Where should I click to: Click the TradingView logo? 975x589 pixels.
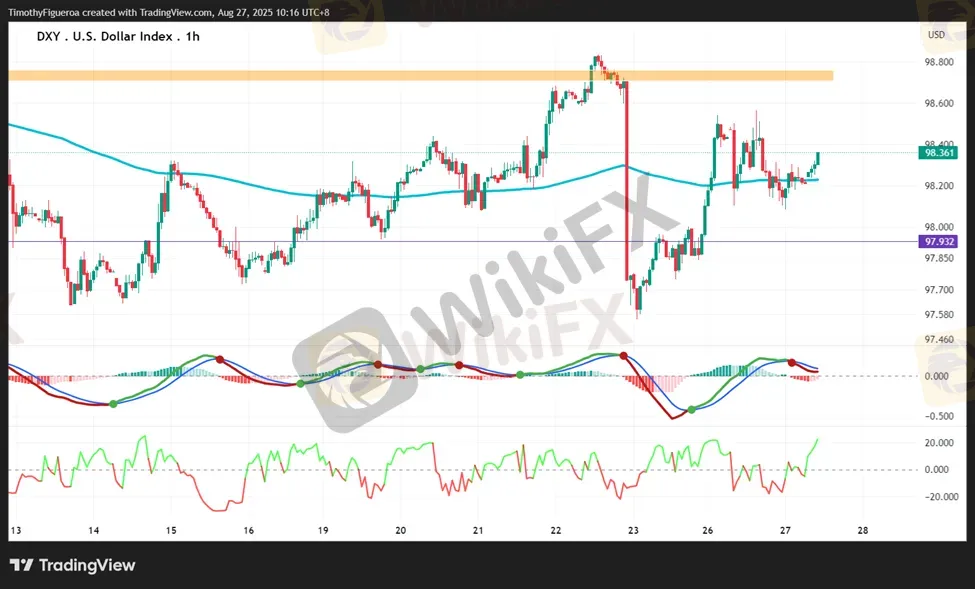[x=73, y=565]
